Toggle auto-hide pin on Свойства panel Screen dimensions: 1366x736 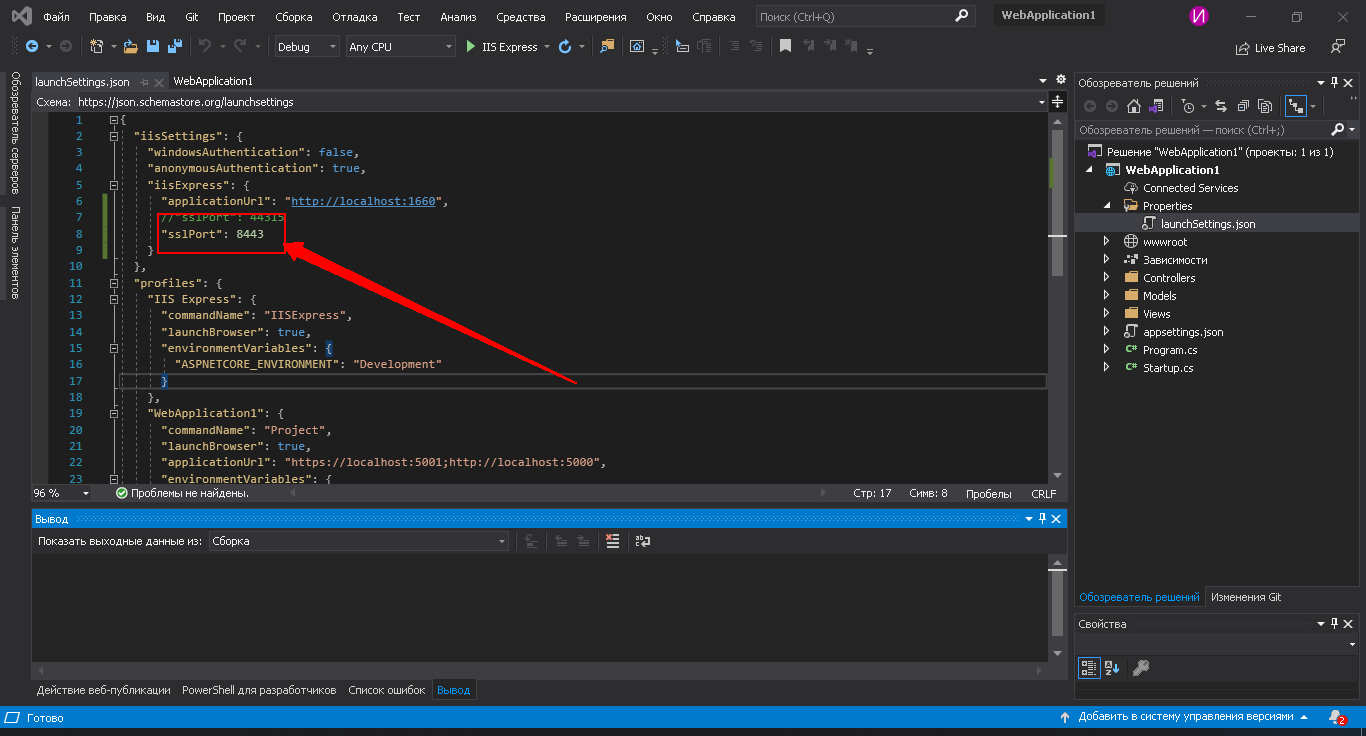click(1334, 624)
